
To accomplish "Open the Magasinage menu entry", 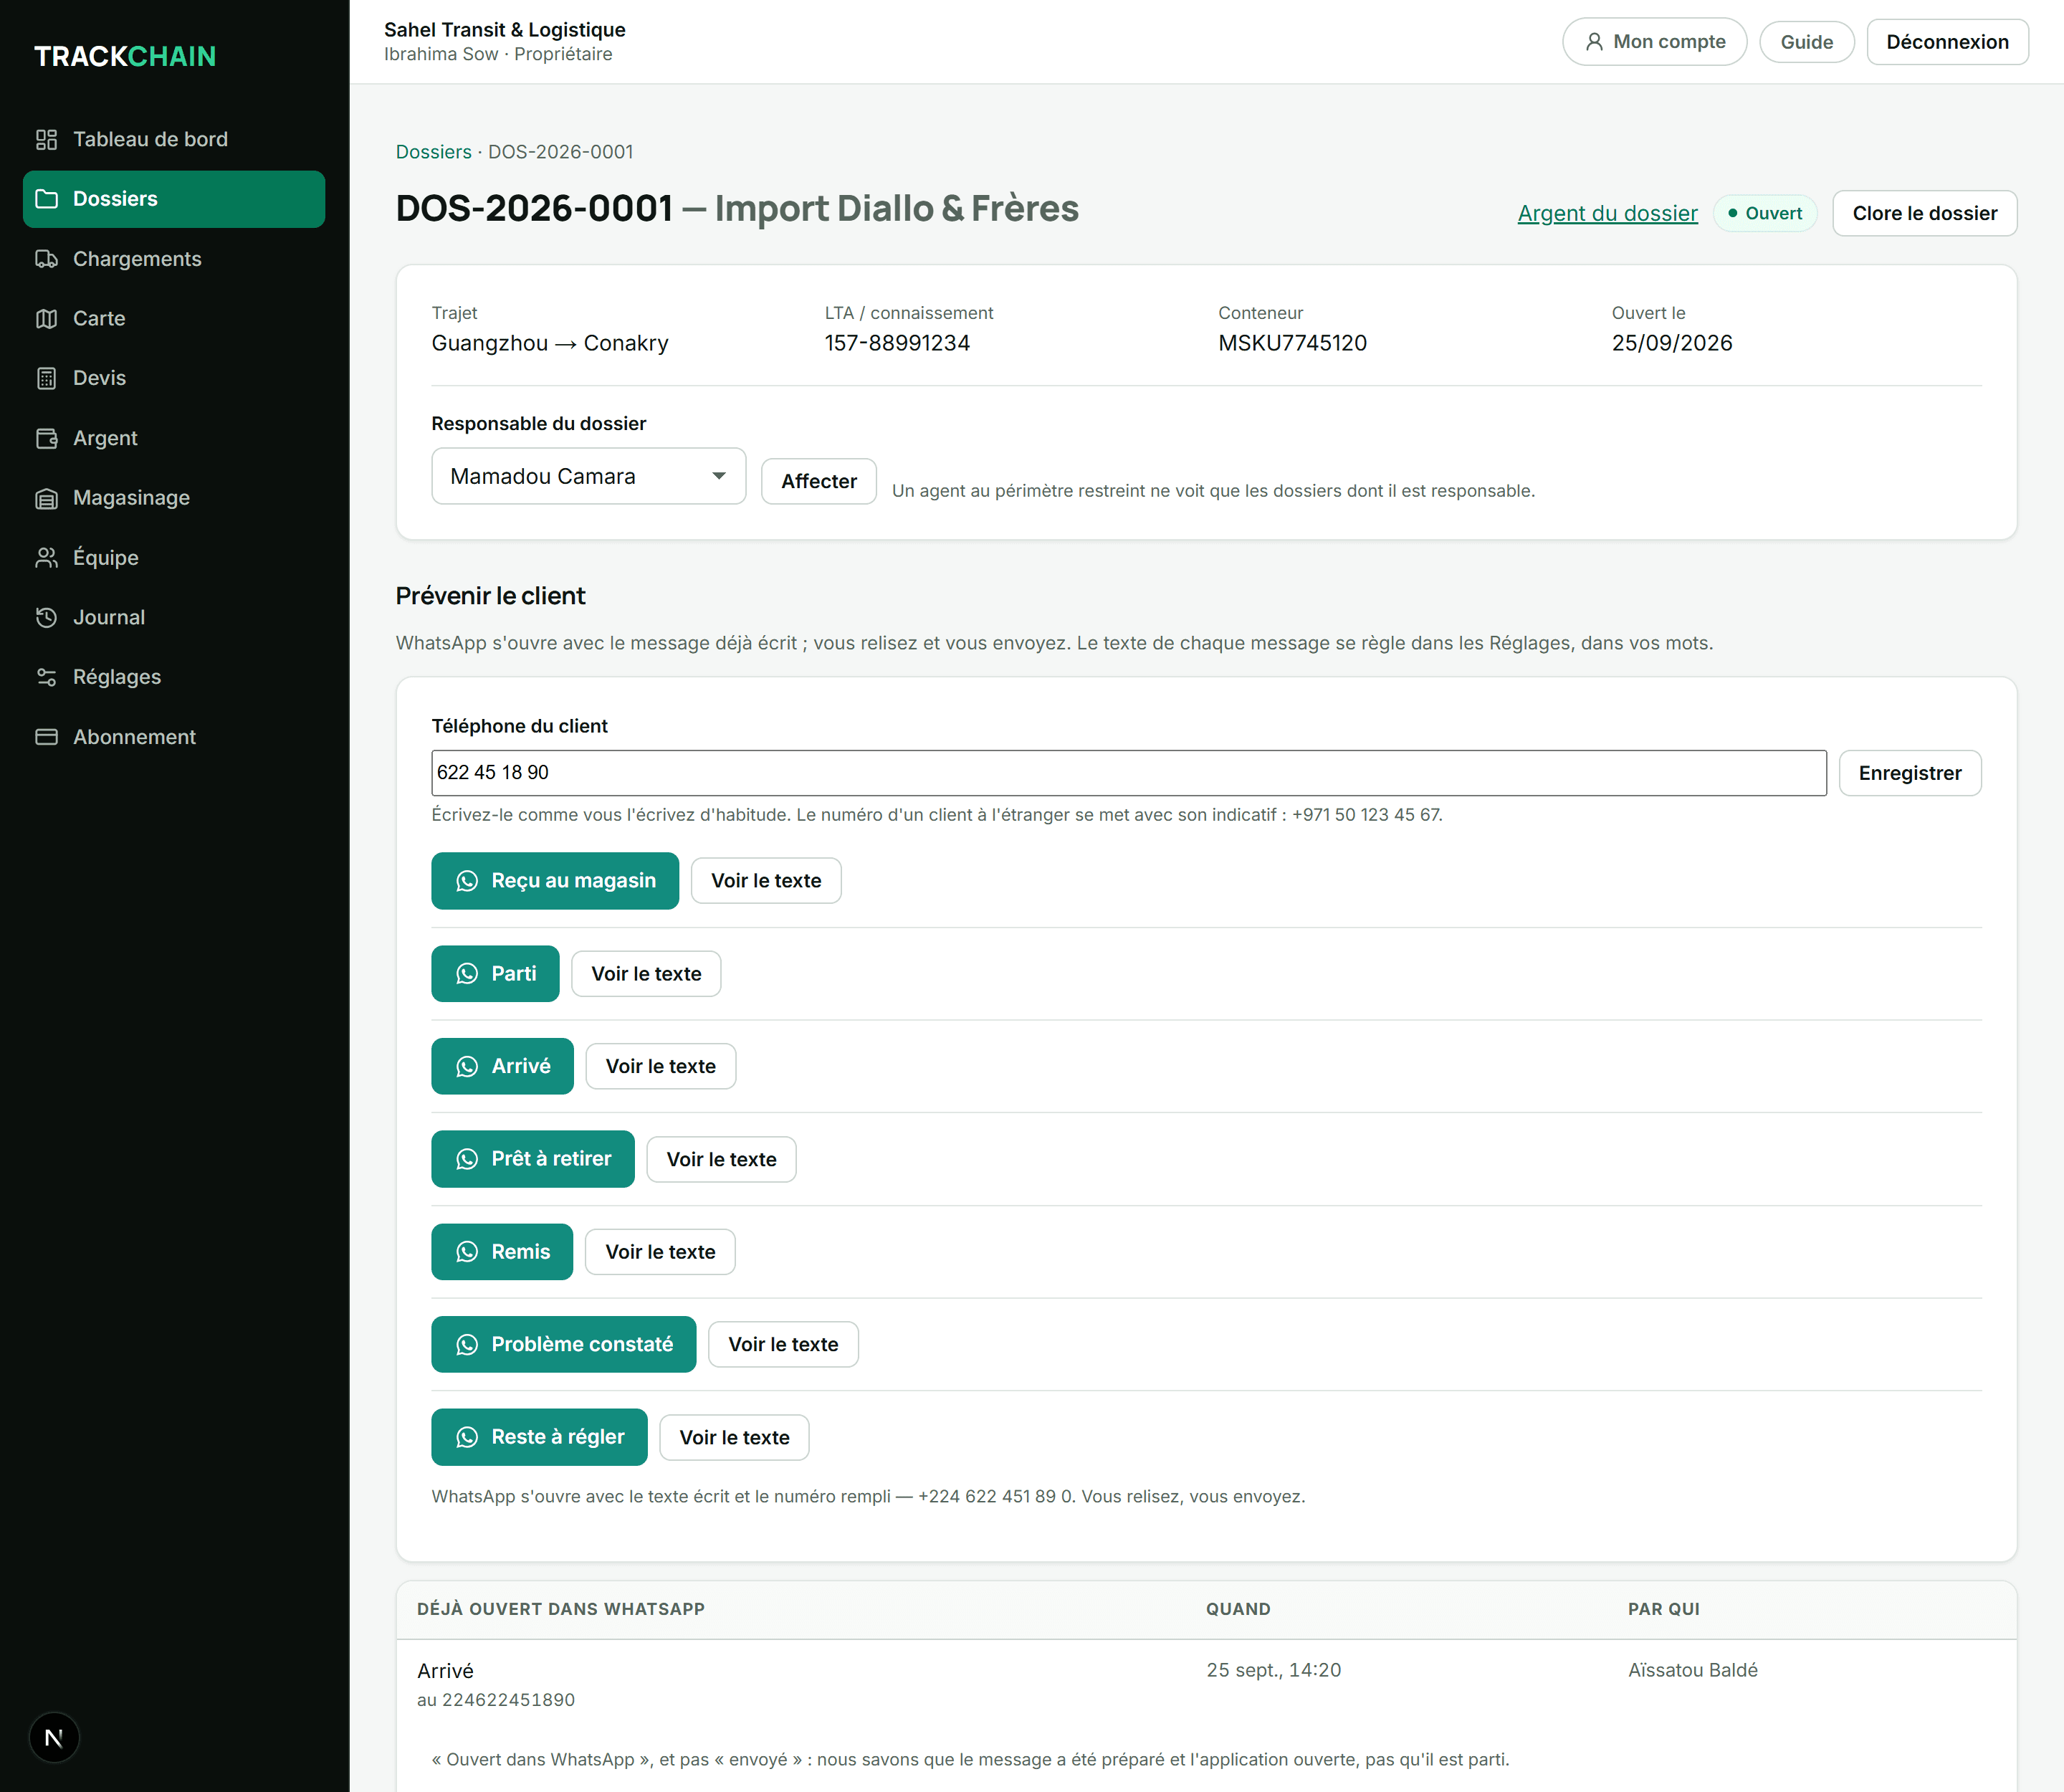I will pyautogui.click(x=174, y=498).
